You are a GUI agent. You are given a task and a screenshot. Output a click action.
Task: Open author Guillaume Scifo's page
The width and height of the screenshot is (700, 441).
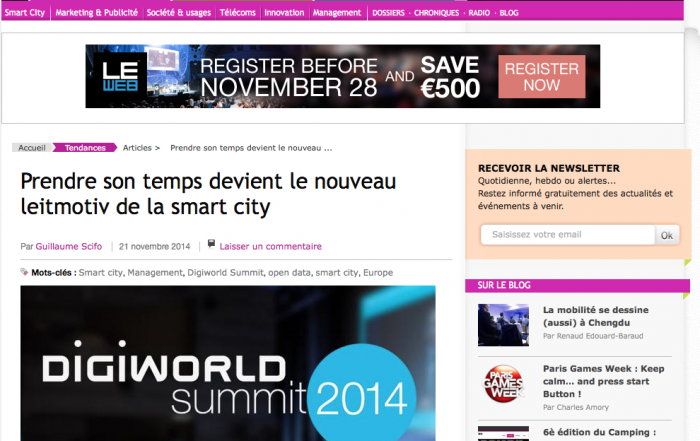point(69,246)
